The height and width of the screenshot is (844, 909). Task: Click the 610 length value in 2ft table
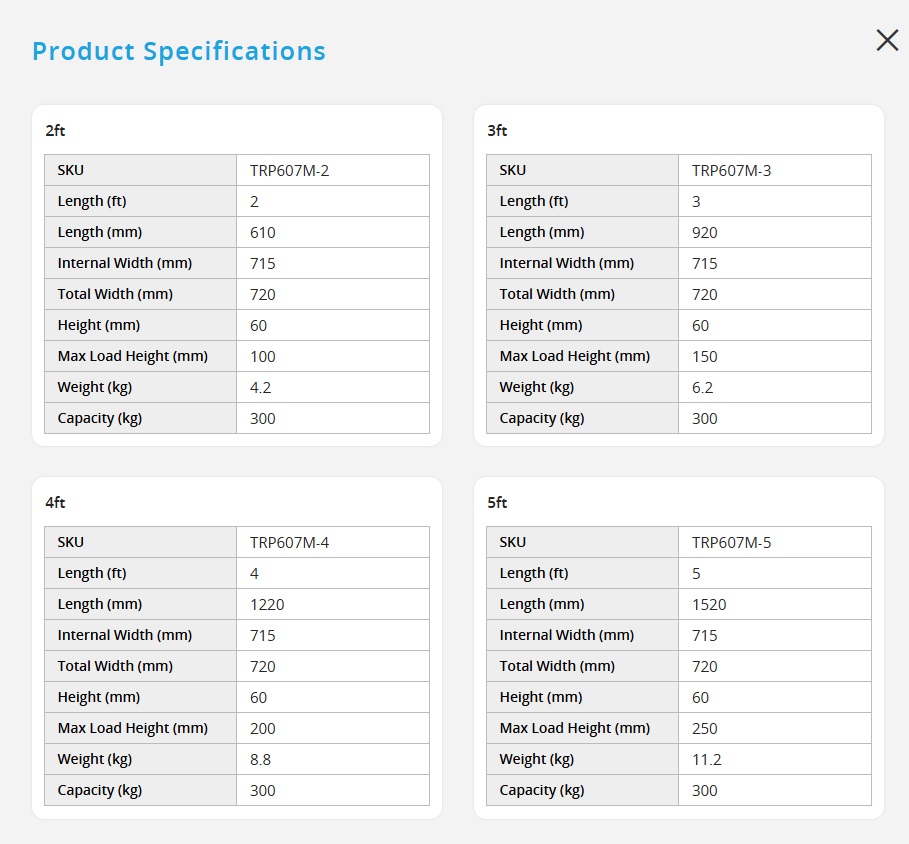coord(263,232)
